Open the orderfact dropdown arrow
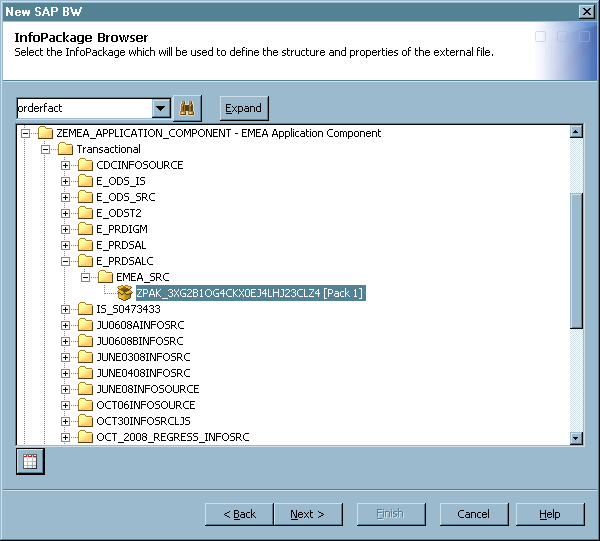The width and height of the screenshot is (600, 541). coord(160,108)
